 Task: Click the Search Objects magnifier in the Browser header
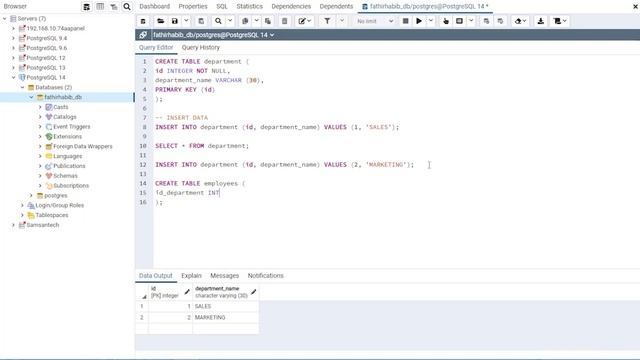click(x=127, y=7)
